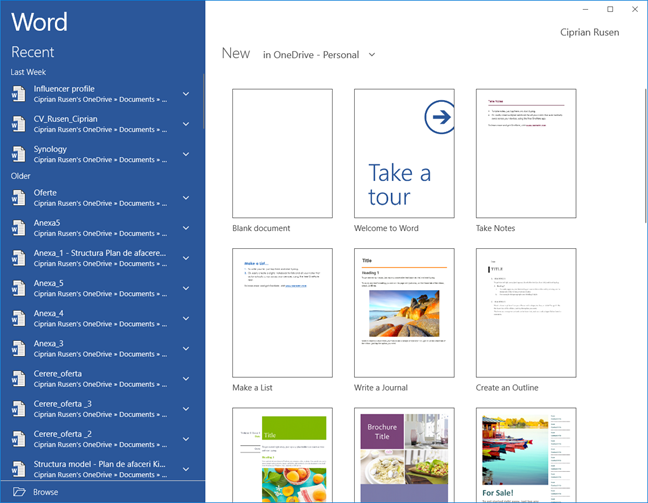Viewport: 648px width, 503px height.
Task: Click the circled arrow on Take a tour
Action: 440,117
